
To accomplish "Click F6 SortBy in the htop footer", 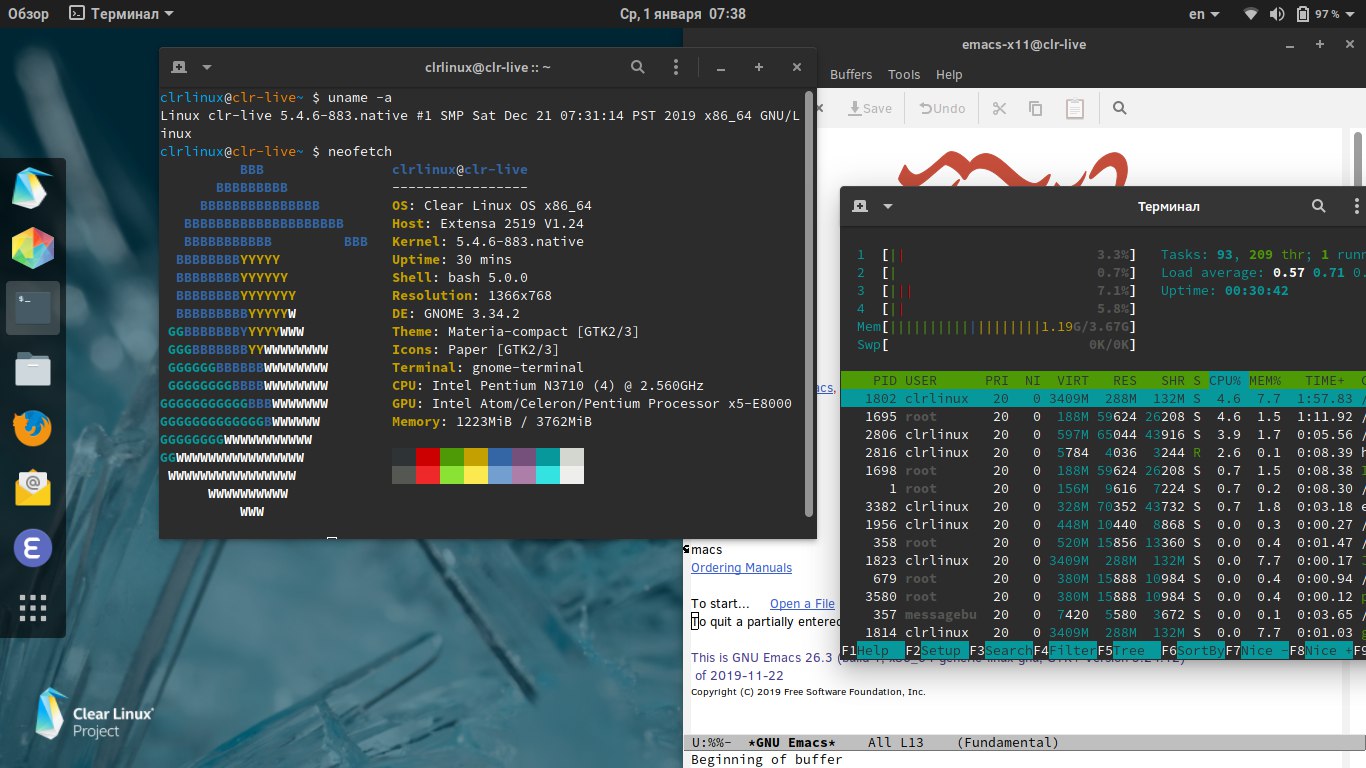I will pyautogui.click(x=1193, y=651).
